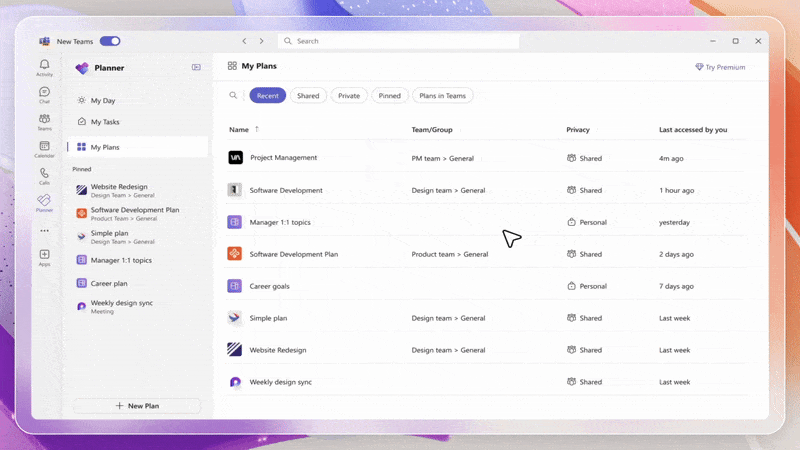
Task: Open My Day in Planner sidebar
Action: point(137,101)
